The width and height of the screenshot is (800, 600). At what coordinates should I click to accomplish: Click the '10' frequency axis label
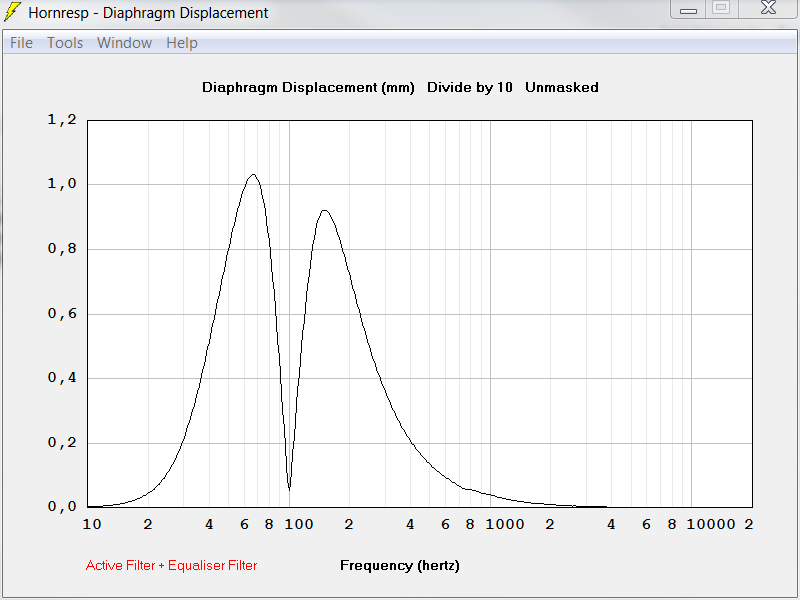pyautogui.click(x=92, y=524)
